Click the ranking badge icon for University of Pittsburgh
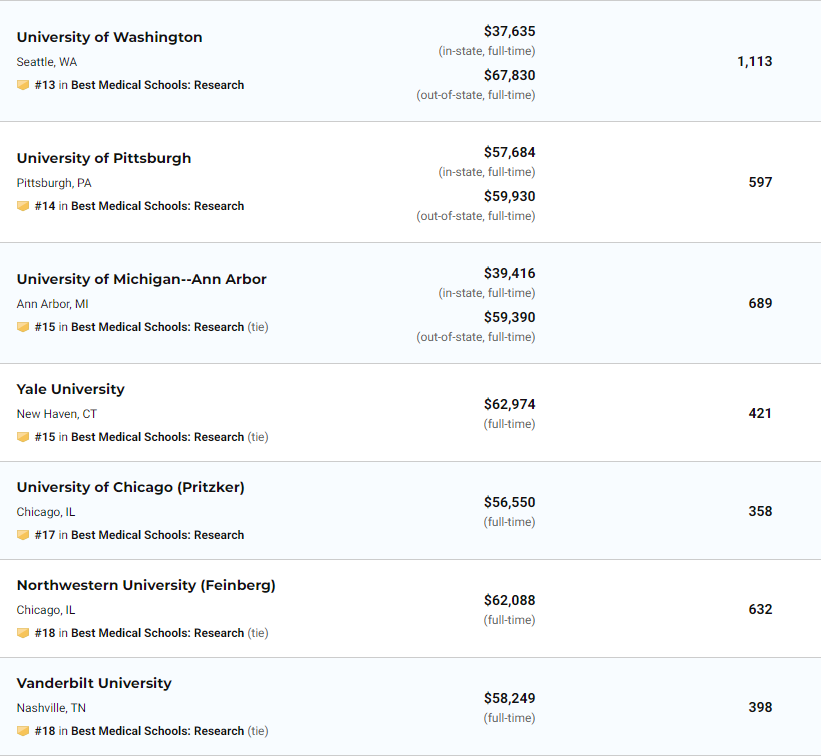 23,206
